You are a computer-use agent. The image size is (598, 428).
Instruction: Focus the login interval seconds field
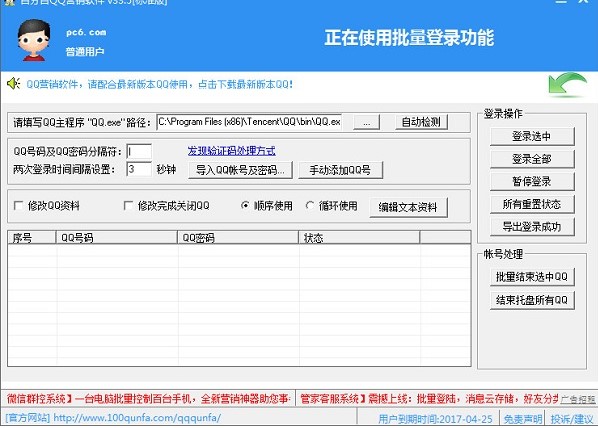tap(139, 169)
